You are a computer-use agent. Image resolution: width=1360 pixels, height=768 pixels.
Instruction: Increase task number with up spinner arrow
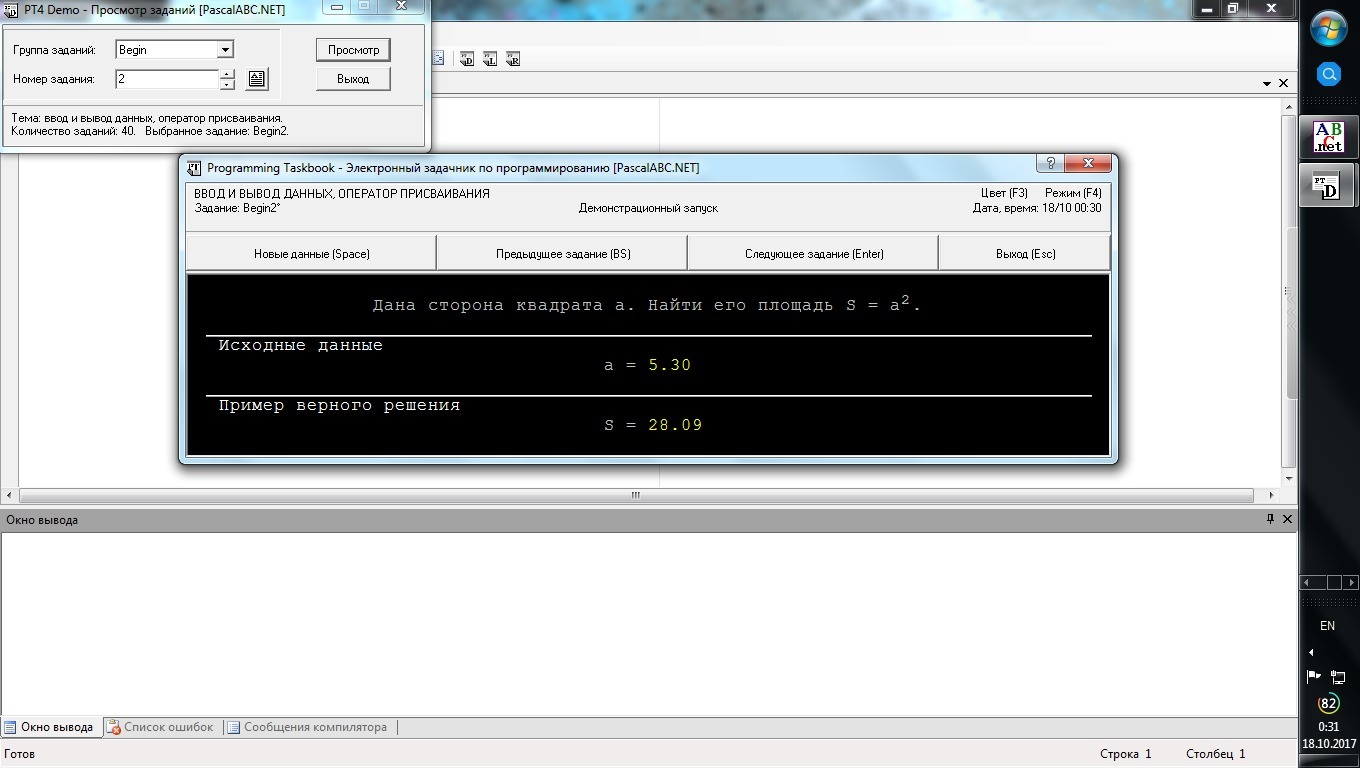227,74
